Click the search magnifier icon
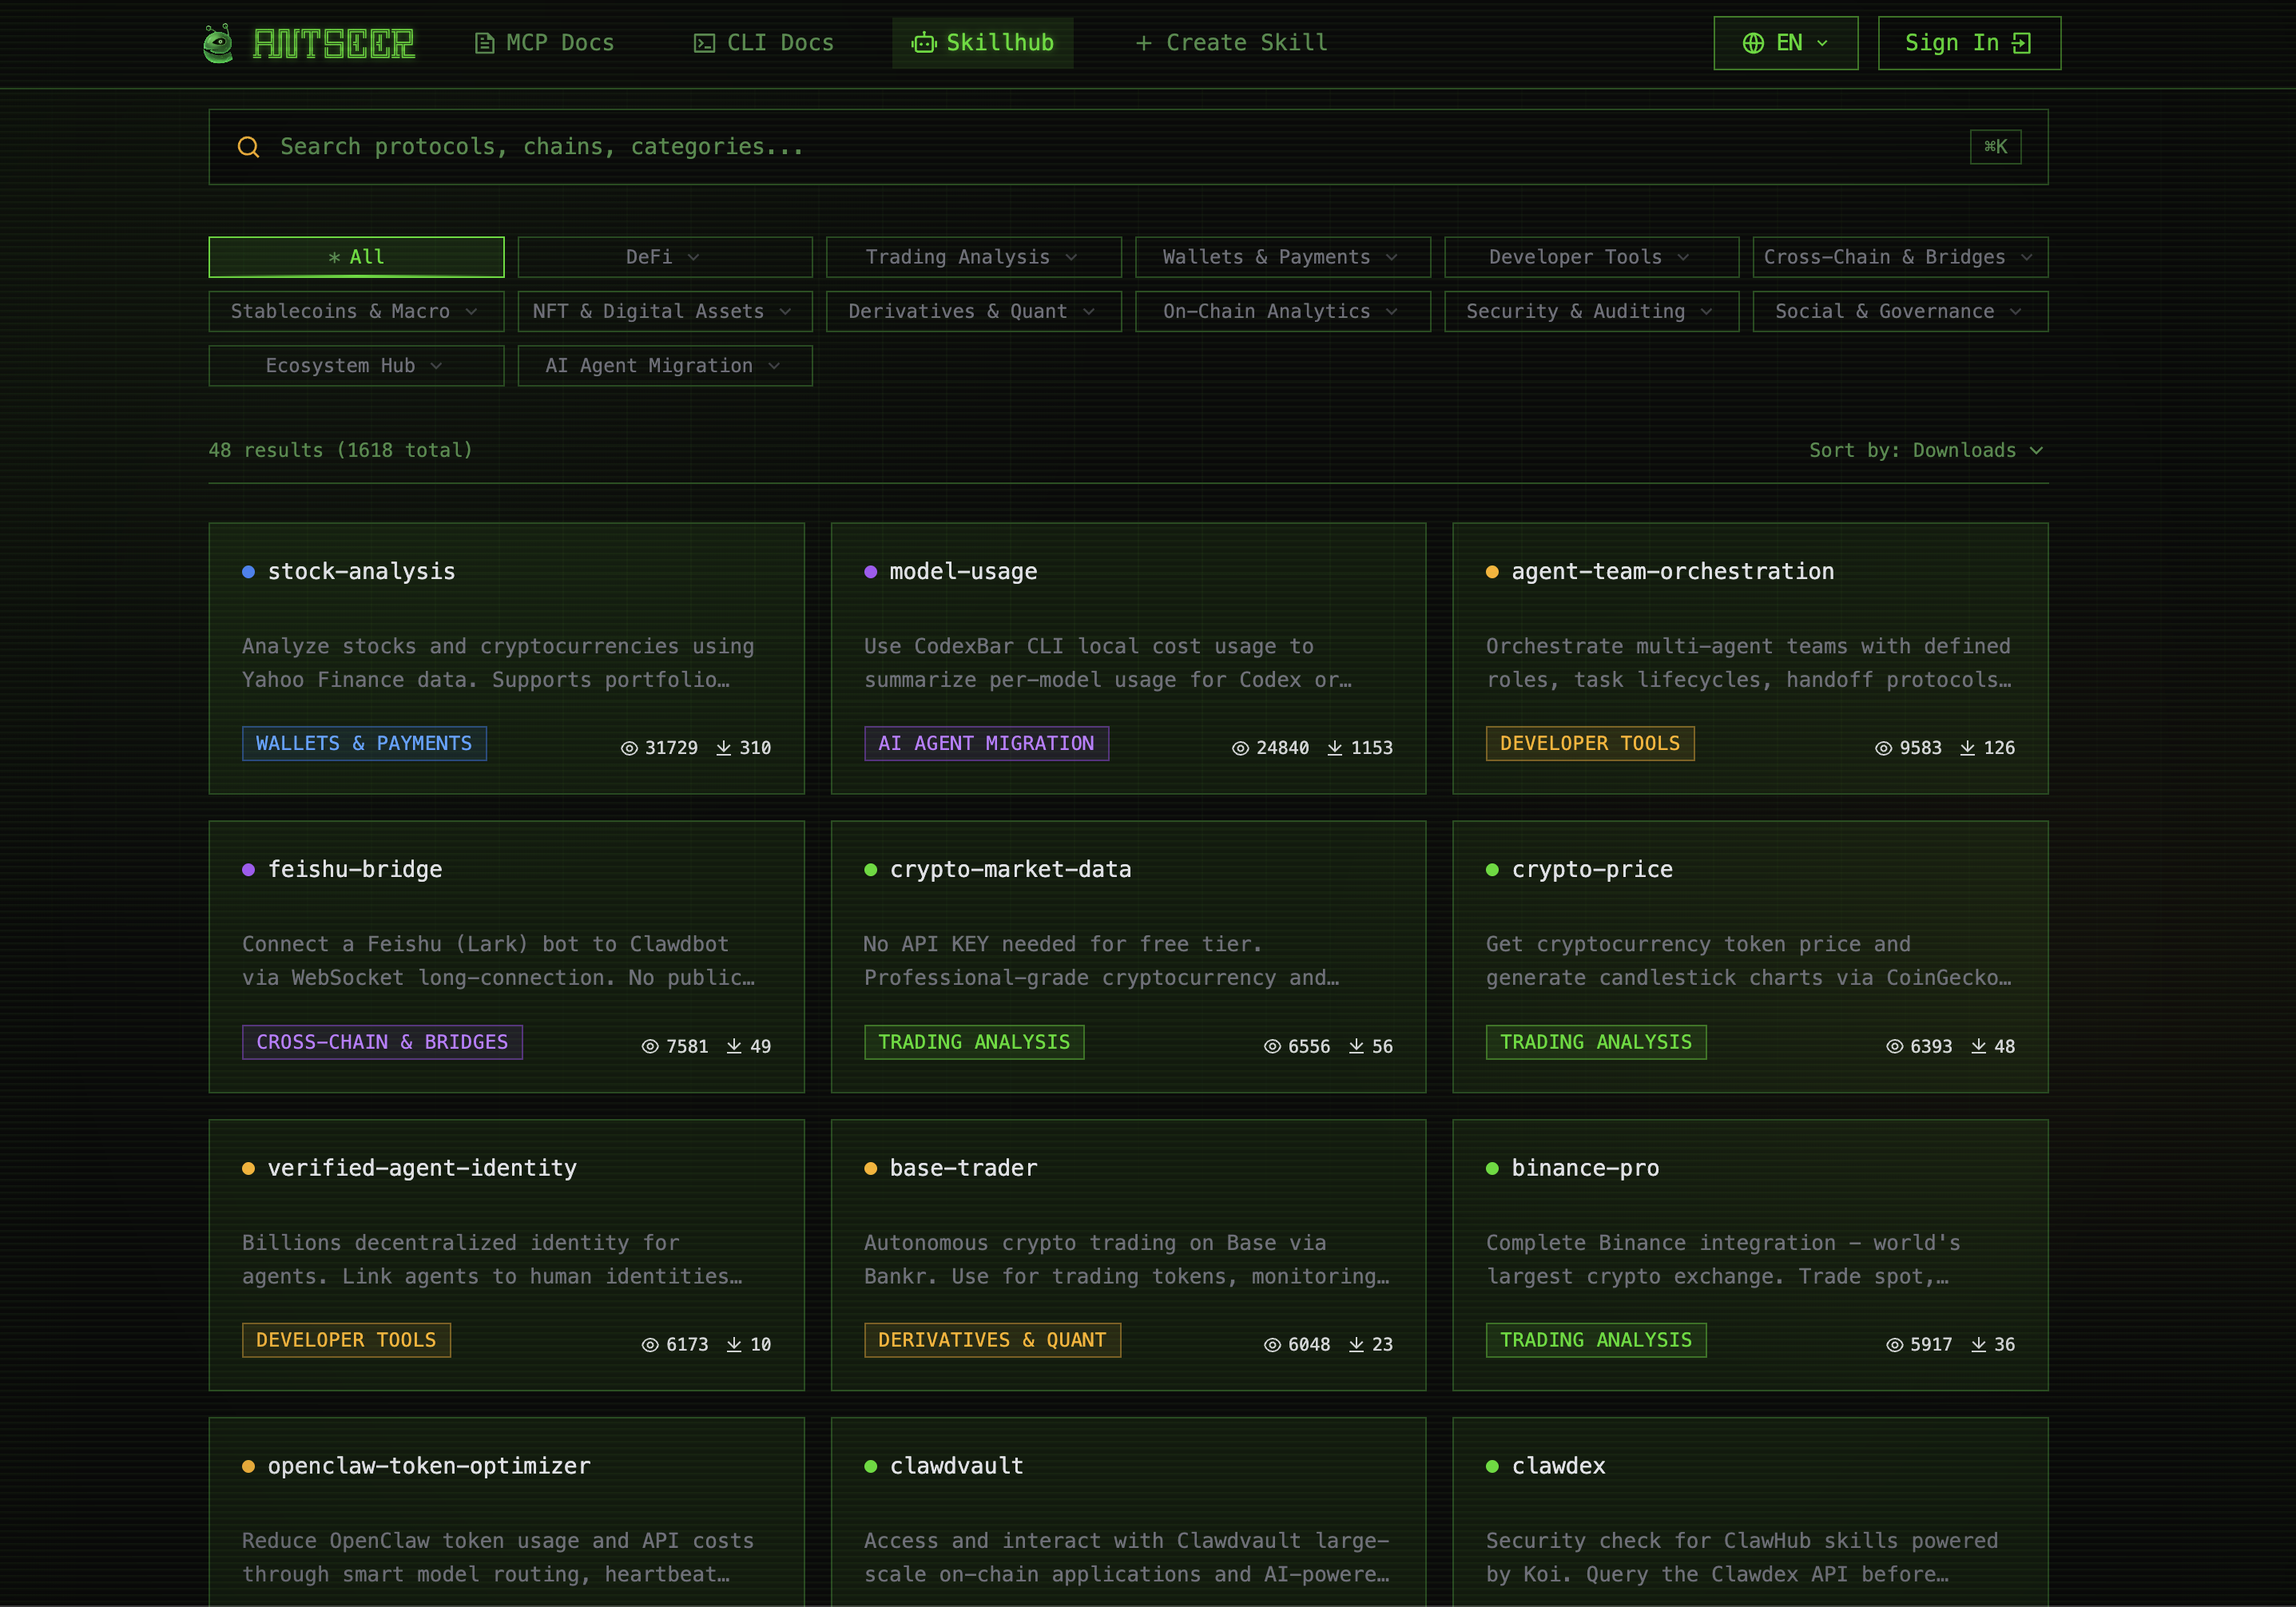The height and width of the screenshot is (1607, 2296). click(248, 147)
